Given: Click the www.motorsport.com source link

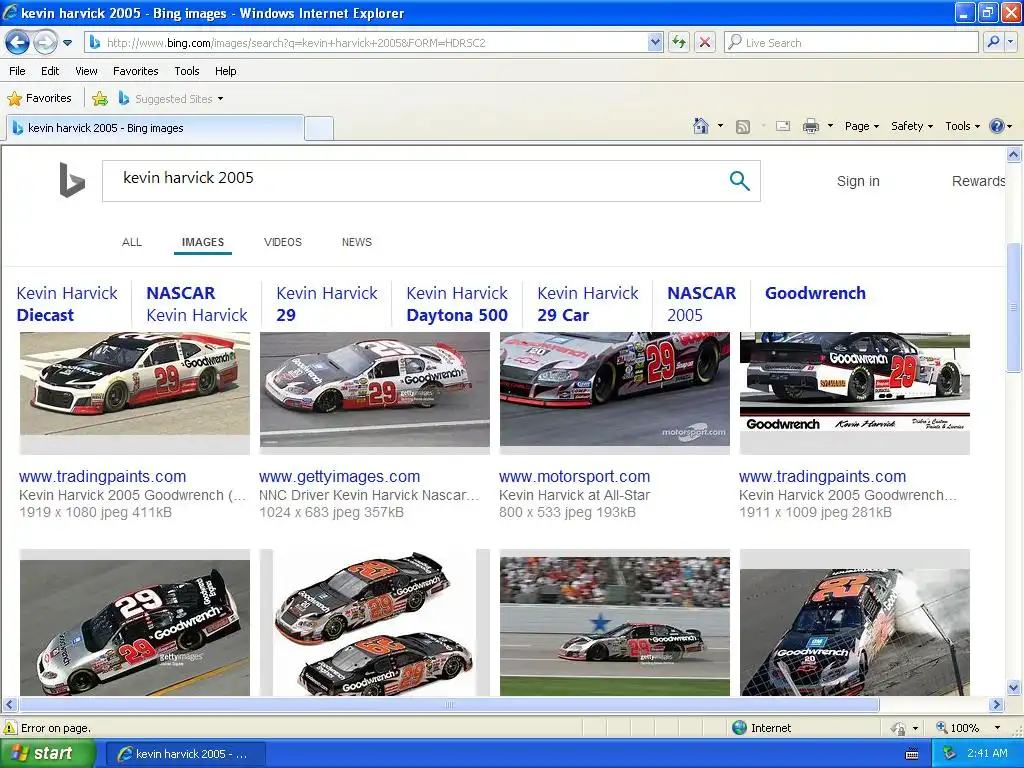Looking at the screenshot, I should point(575,477).
